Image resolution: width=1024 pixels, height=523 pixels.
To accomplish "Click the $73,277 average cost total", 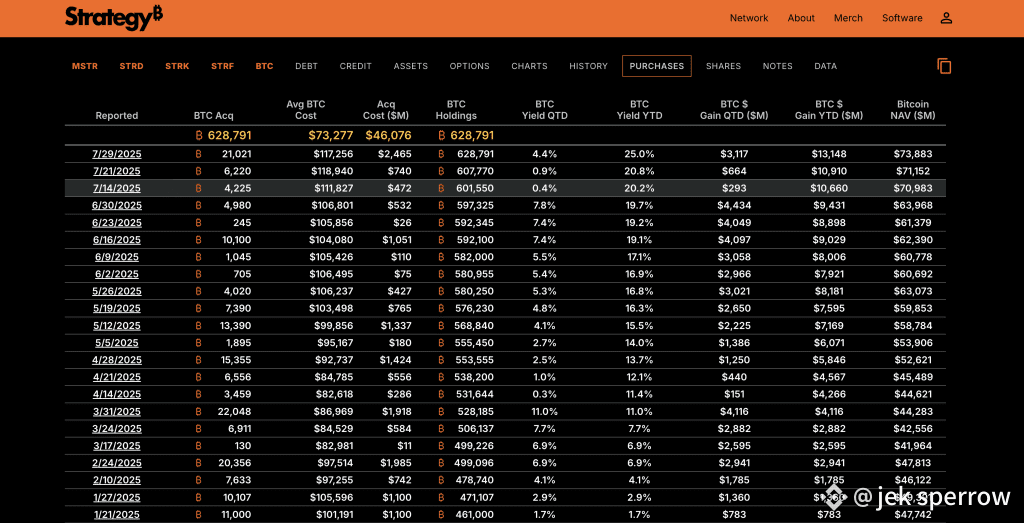I will (331, 136).
